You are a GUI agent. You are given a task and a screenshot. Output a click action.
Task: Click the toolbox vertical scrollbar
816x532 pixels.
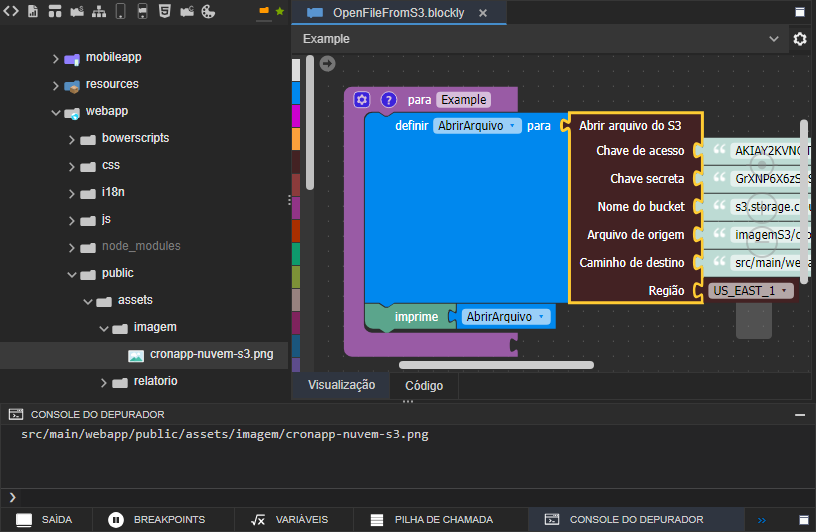pyautogui.click(x=310, y=123)
